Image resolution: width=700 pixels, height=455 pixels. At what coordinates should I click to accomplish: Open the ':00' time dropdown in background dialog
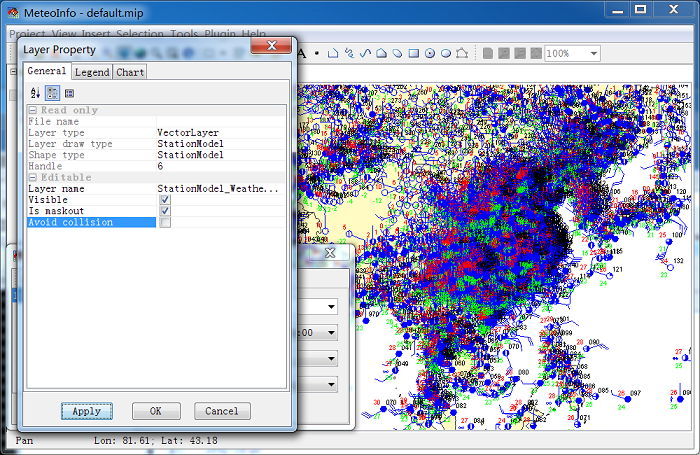click(x=331, y=332)
